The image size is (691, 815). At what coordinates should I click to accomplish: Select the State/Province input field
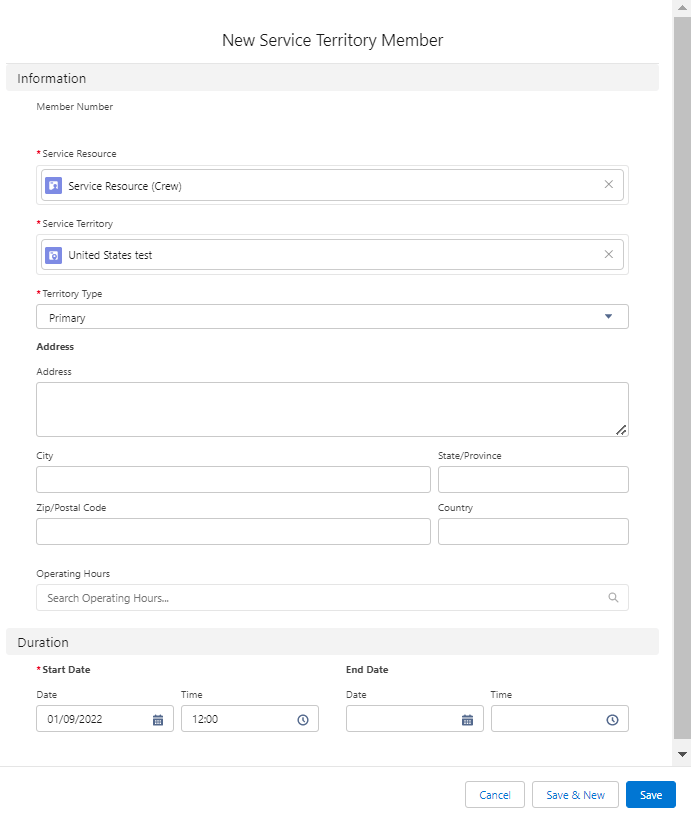[x=533, y=480]
